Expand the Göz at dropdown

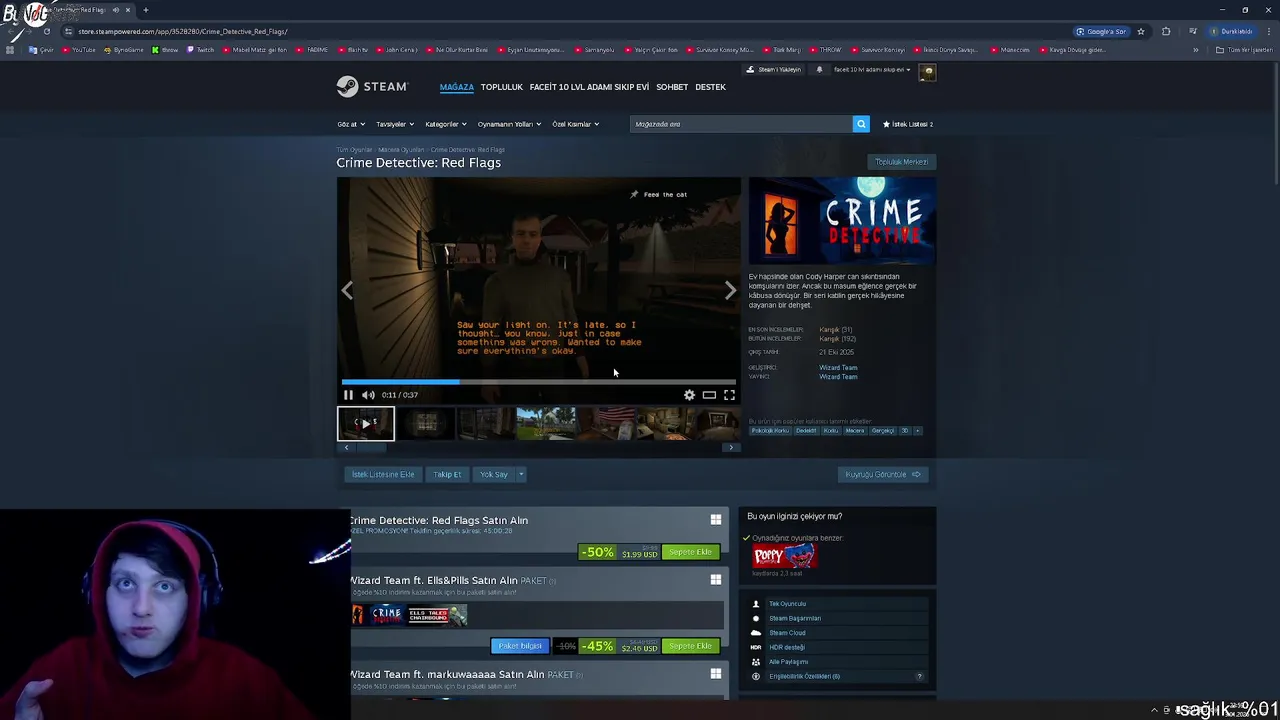(351, 124)
